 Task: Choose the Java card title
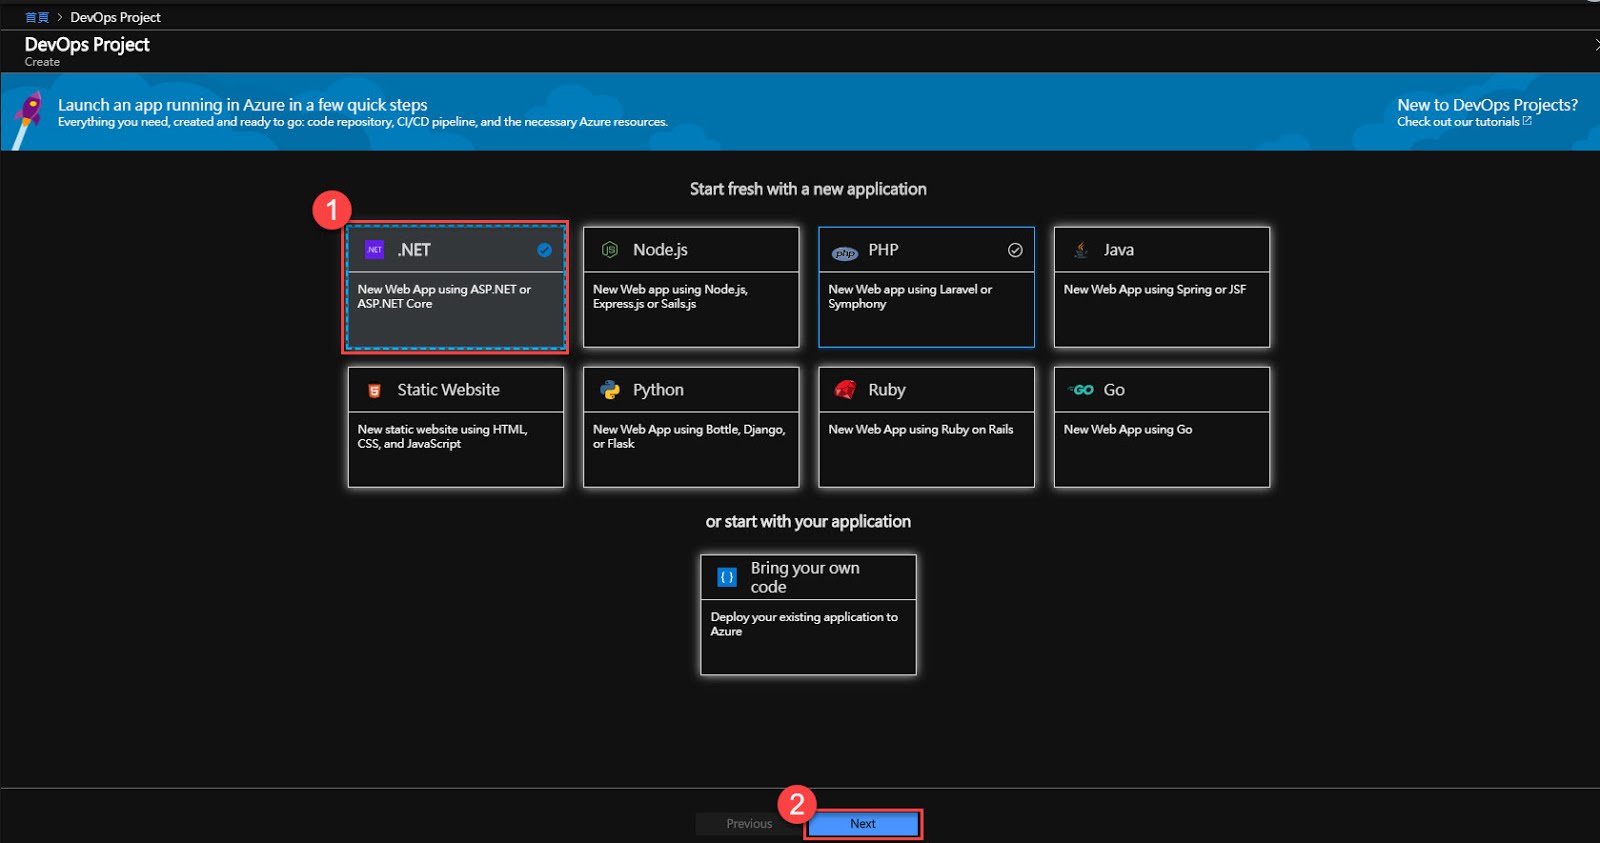1119,250
